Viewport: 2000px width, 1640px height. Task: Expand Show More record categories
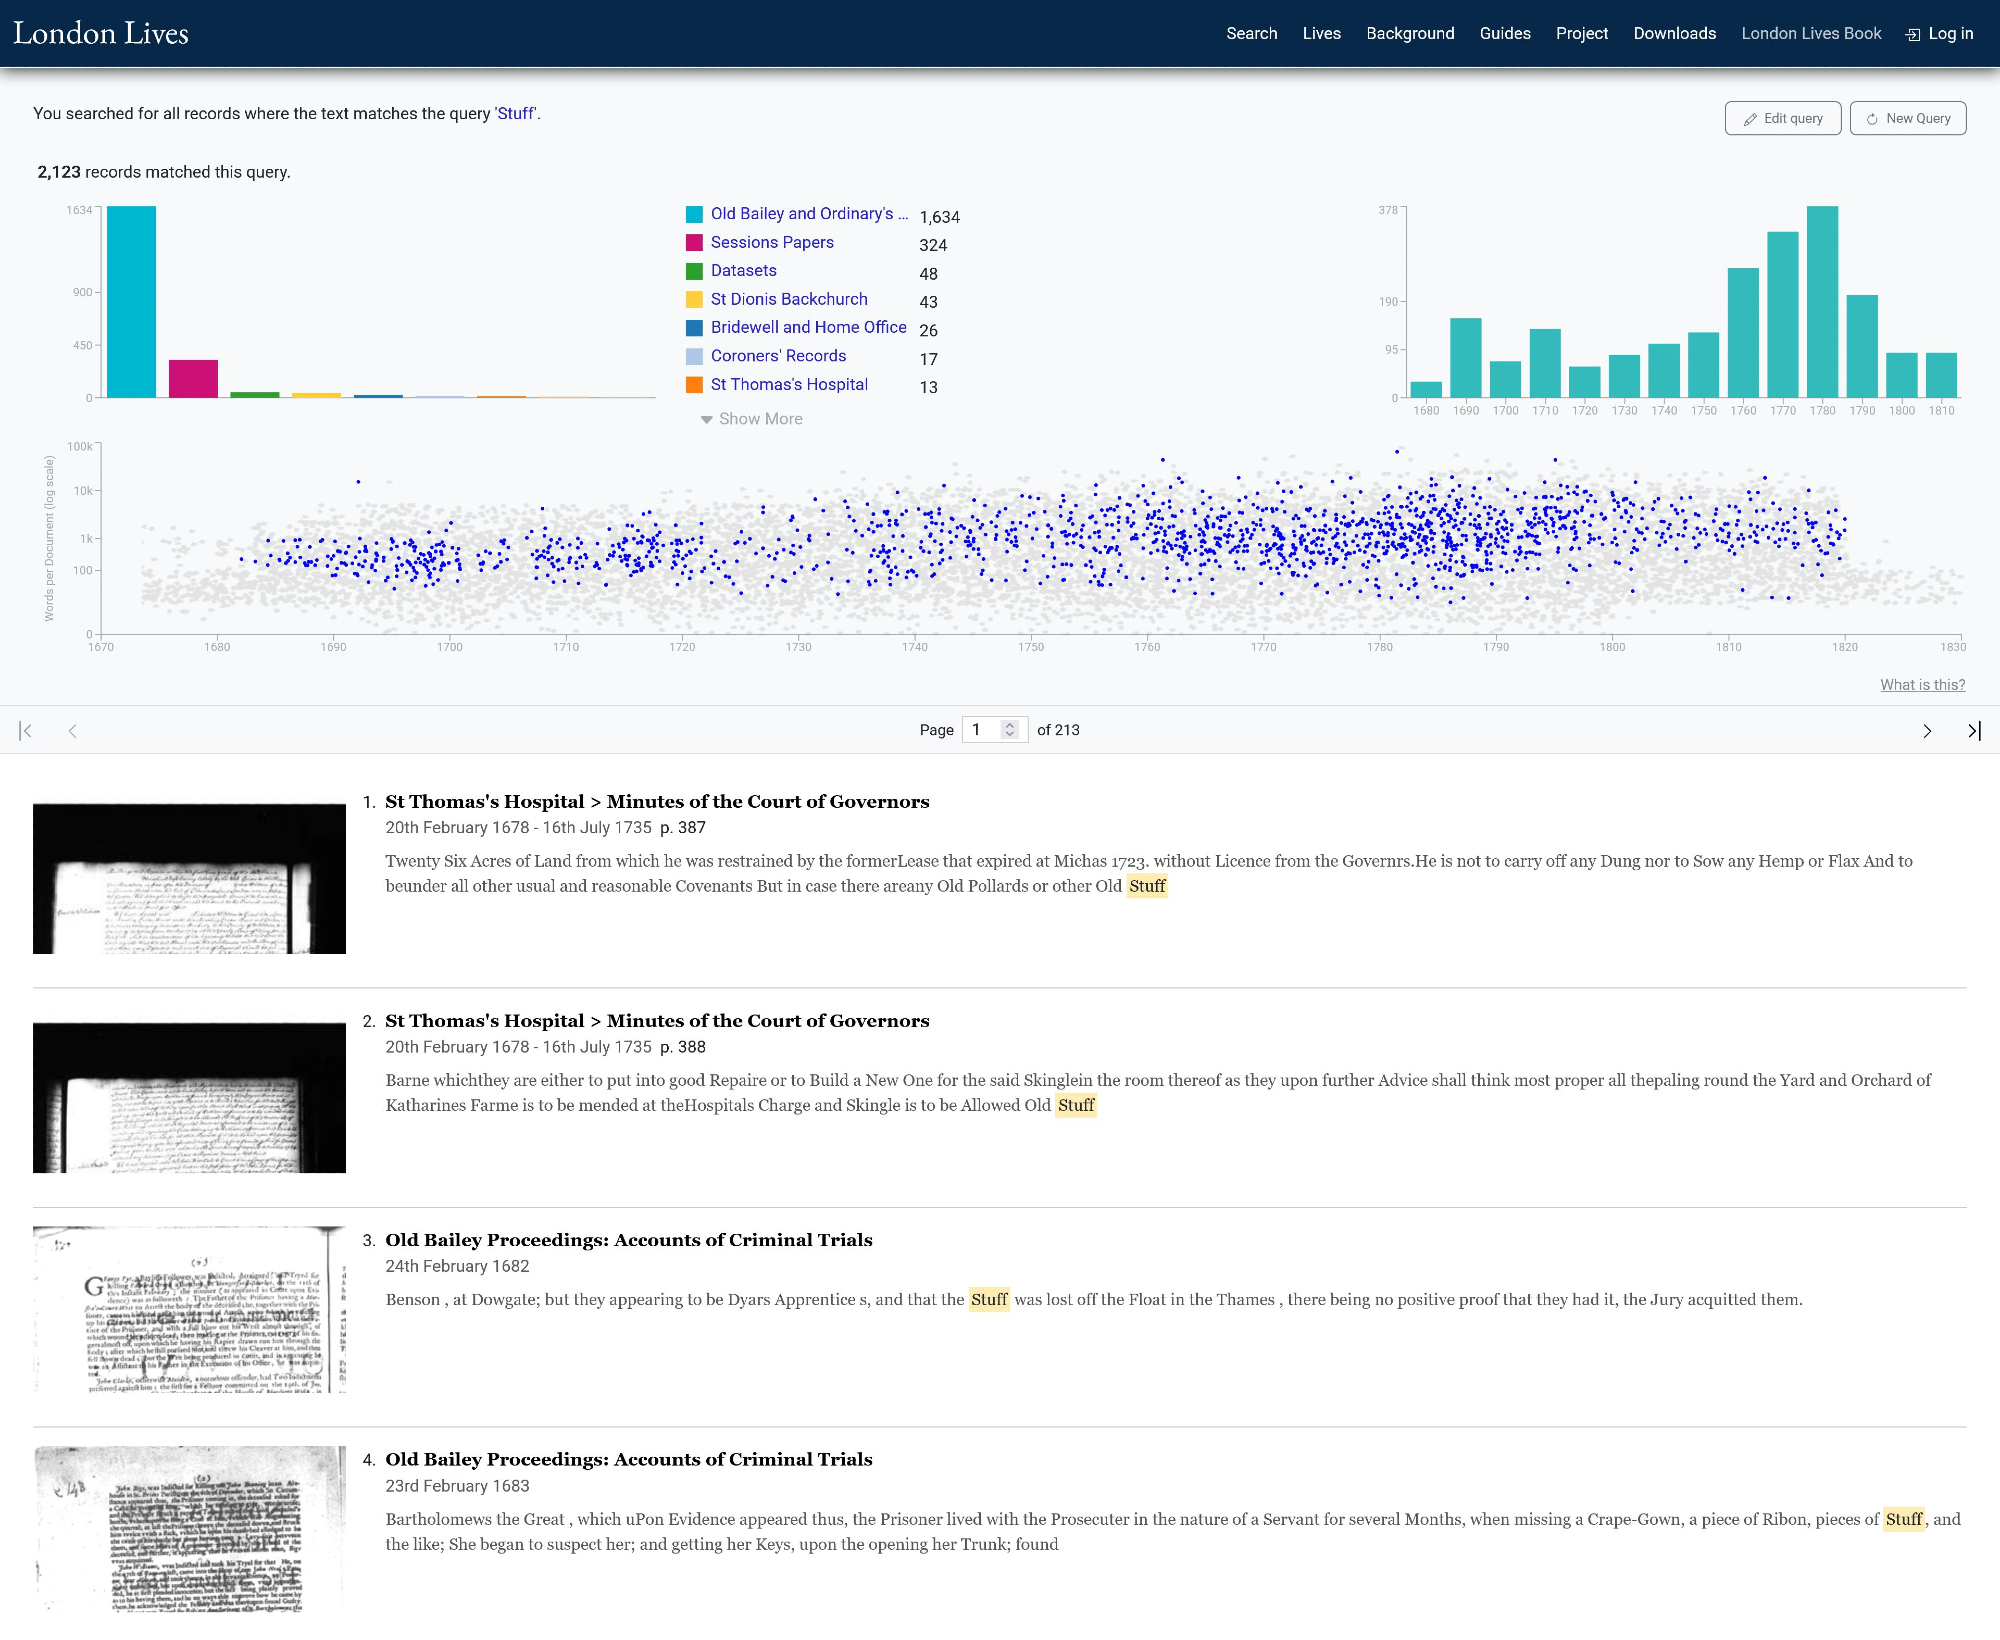751,419
